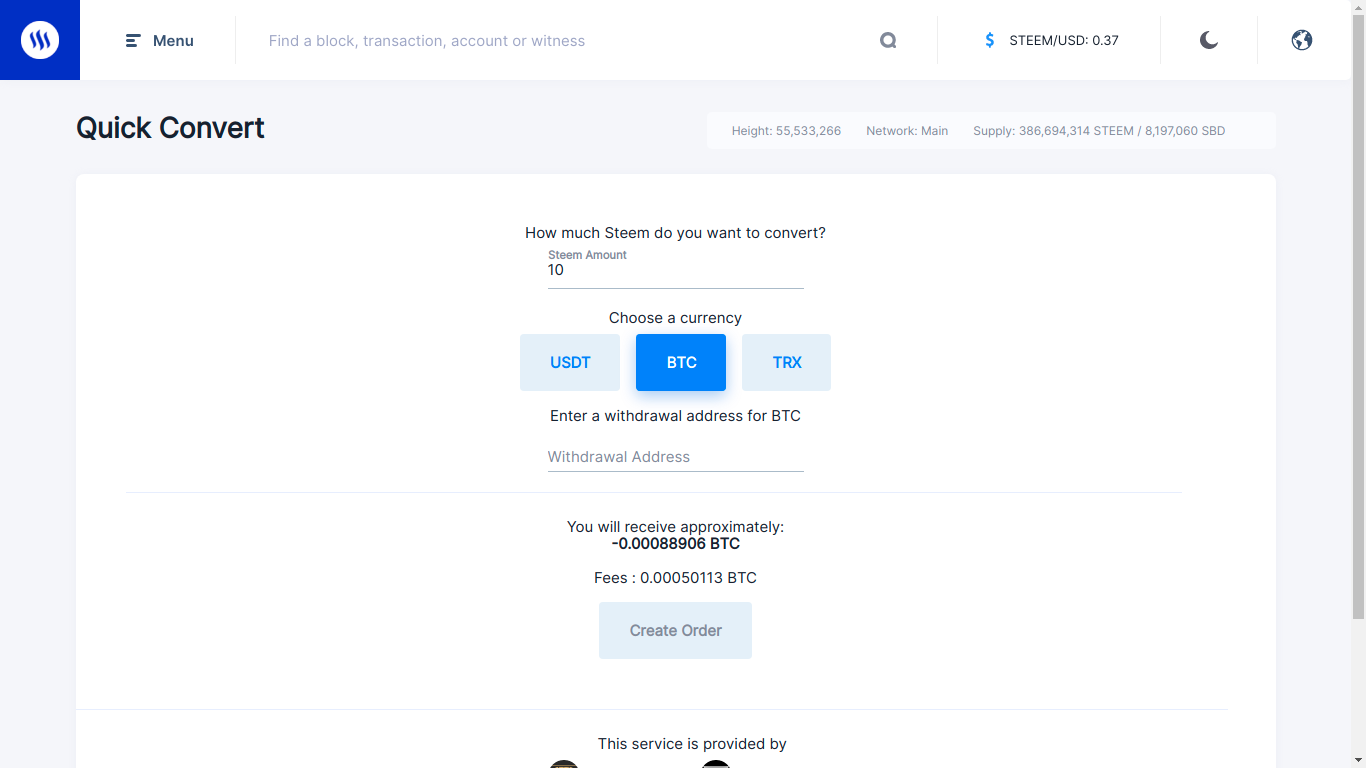Click the search magnifier icon
Image resolution: width=1366 pixels, height=768 pixels.
(x=888, y=41)
